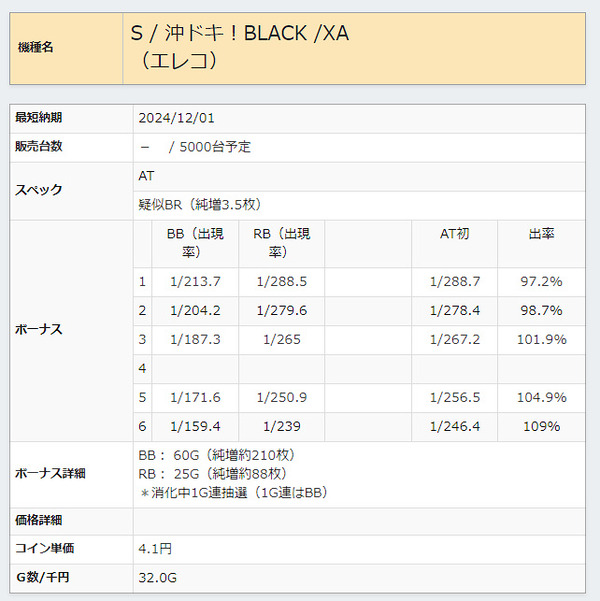Select AT初 value 1/246.4
Image resolution: width=600 pixels, height=601 pixels.
click(x=455, y=426)
